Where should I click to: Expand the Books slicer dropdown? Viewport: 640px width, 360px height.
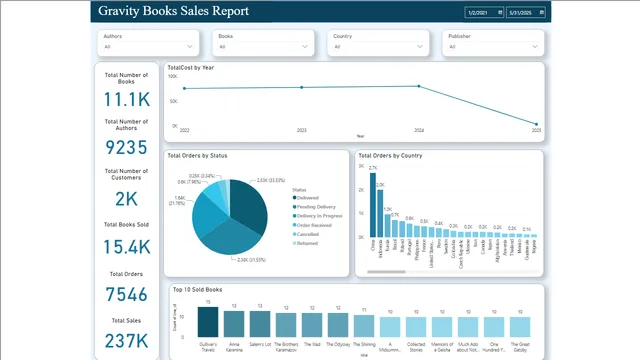click(x=305, y=47)
